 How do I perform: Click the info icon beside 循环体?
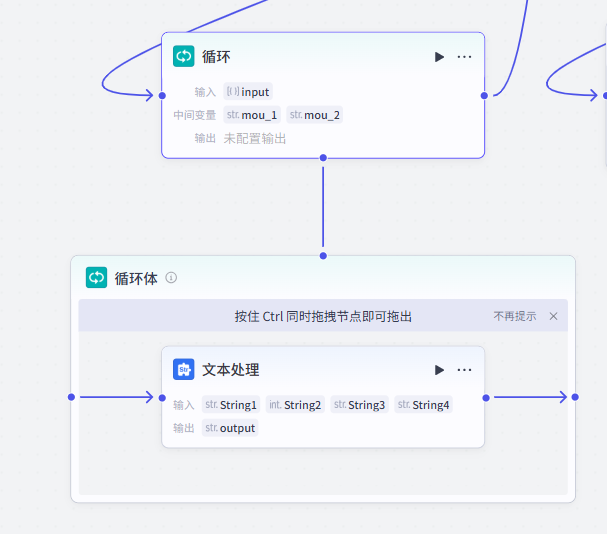pyautogui.click(x=171, y=278)
